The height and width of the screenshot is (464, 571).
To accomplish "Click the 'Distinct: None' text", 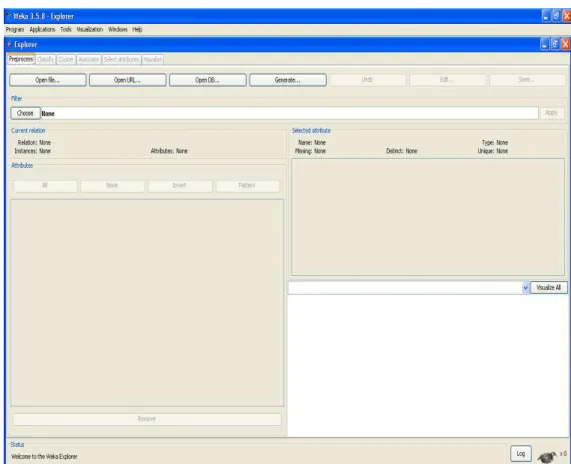I will tap(402, 151).
